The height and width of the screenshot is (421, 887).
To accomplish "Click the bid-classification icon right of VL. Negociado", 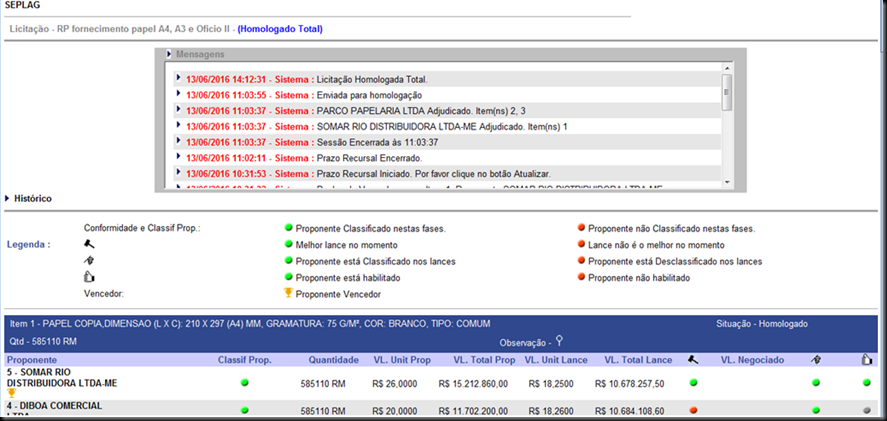I will (x=816, y=359).
